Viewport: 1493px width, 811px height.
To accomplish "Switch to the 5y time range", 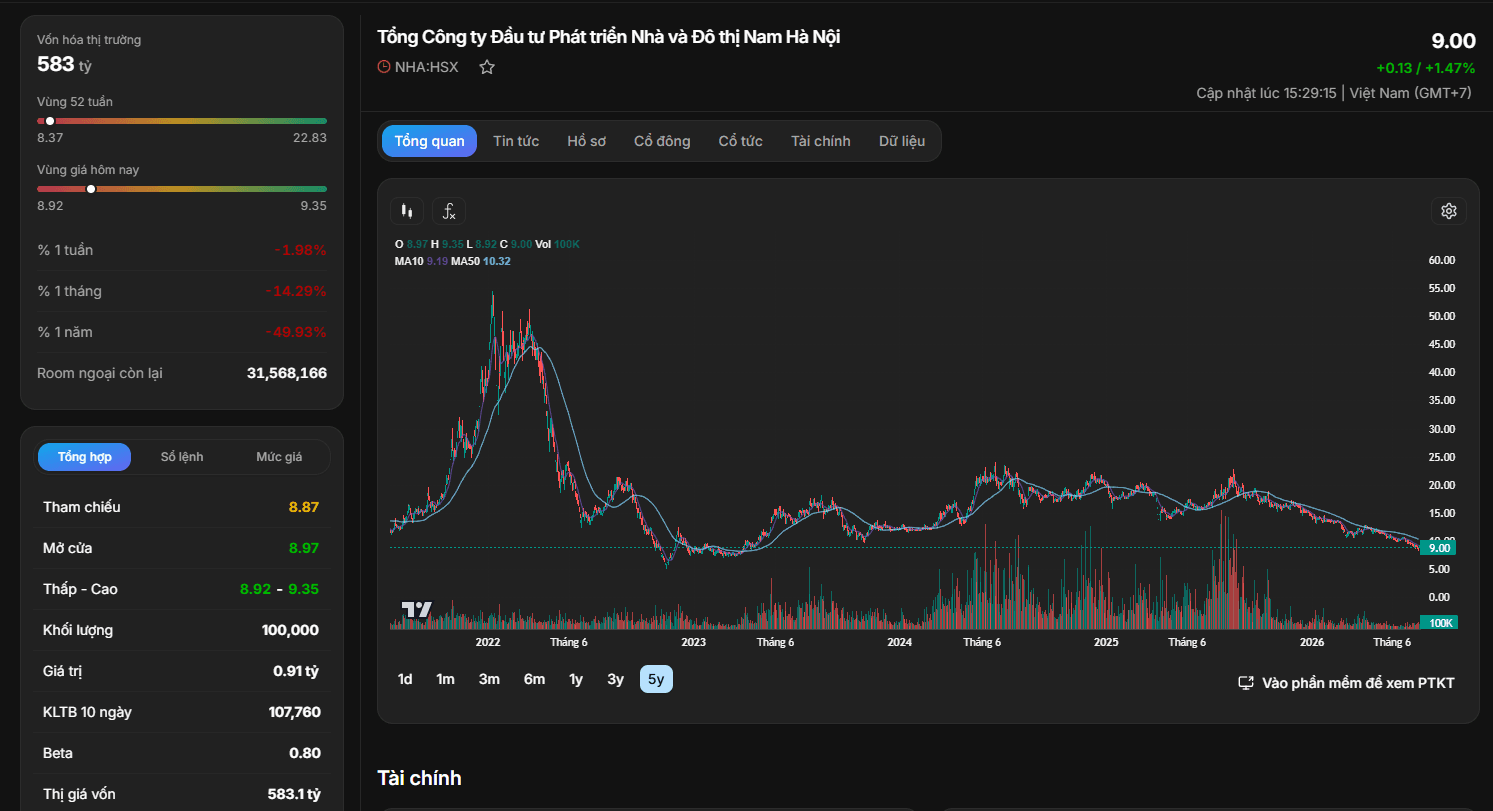I will pos(656,679).
